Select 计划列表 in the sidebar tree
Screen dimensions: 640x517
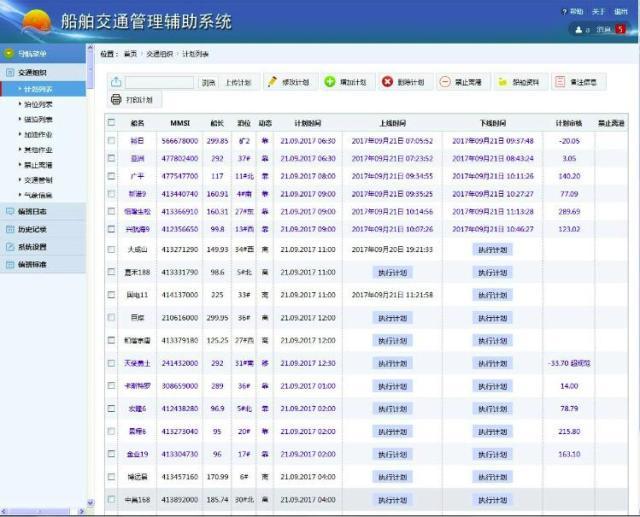coord(39,89)
